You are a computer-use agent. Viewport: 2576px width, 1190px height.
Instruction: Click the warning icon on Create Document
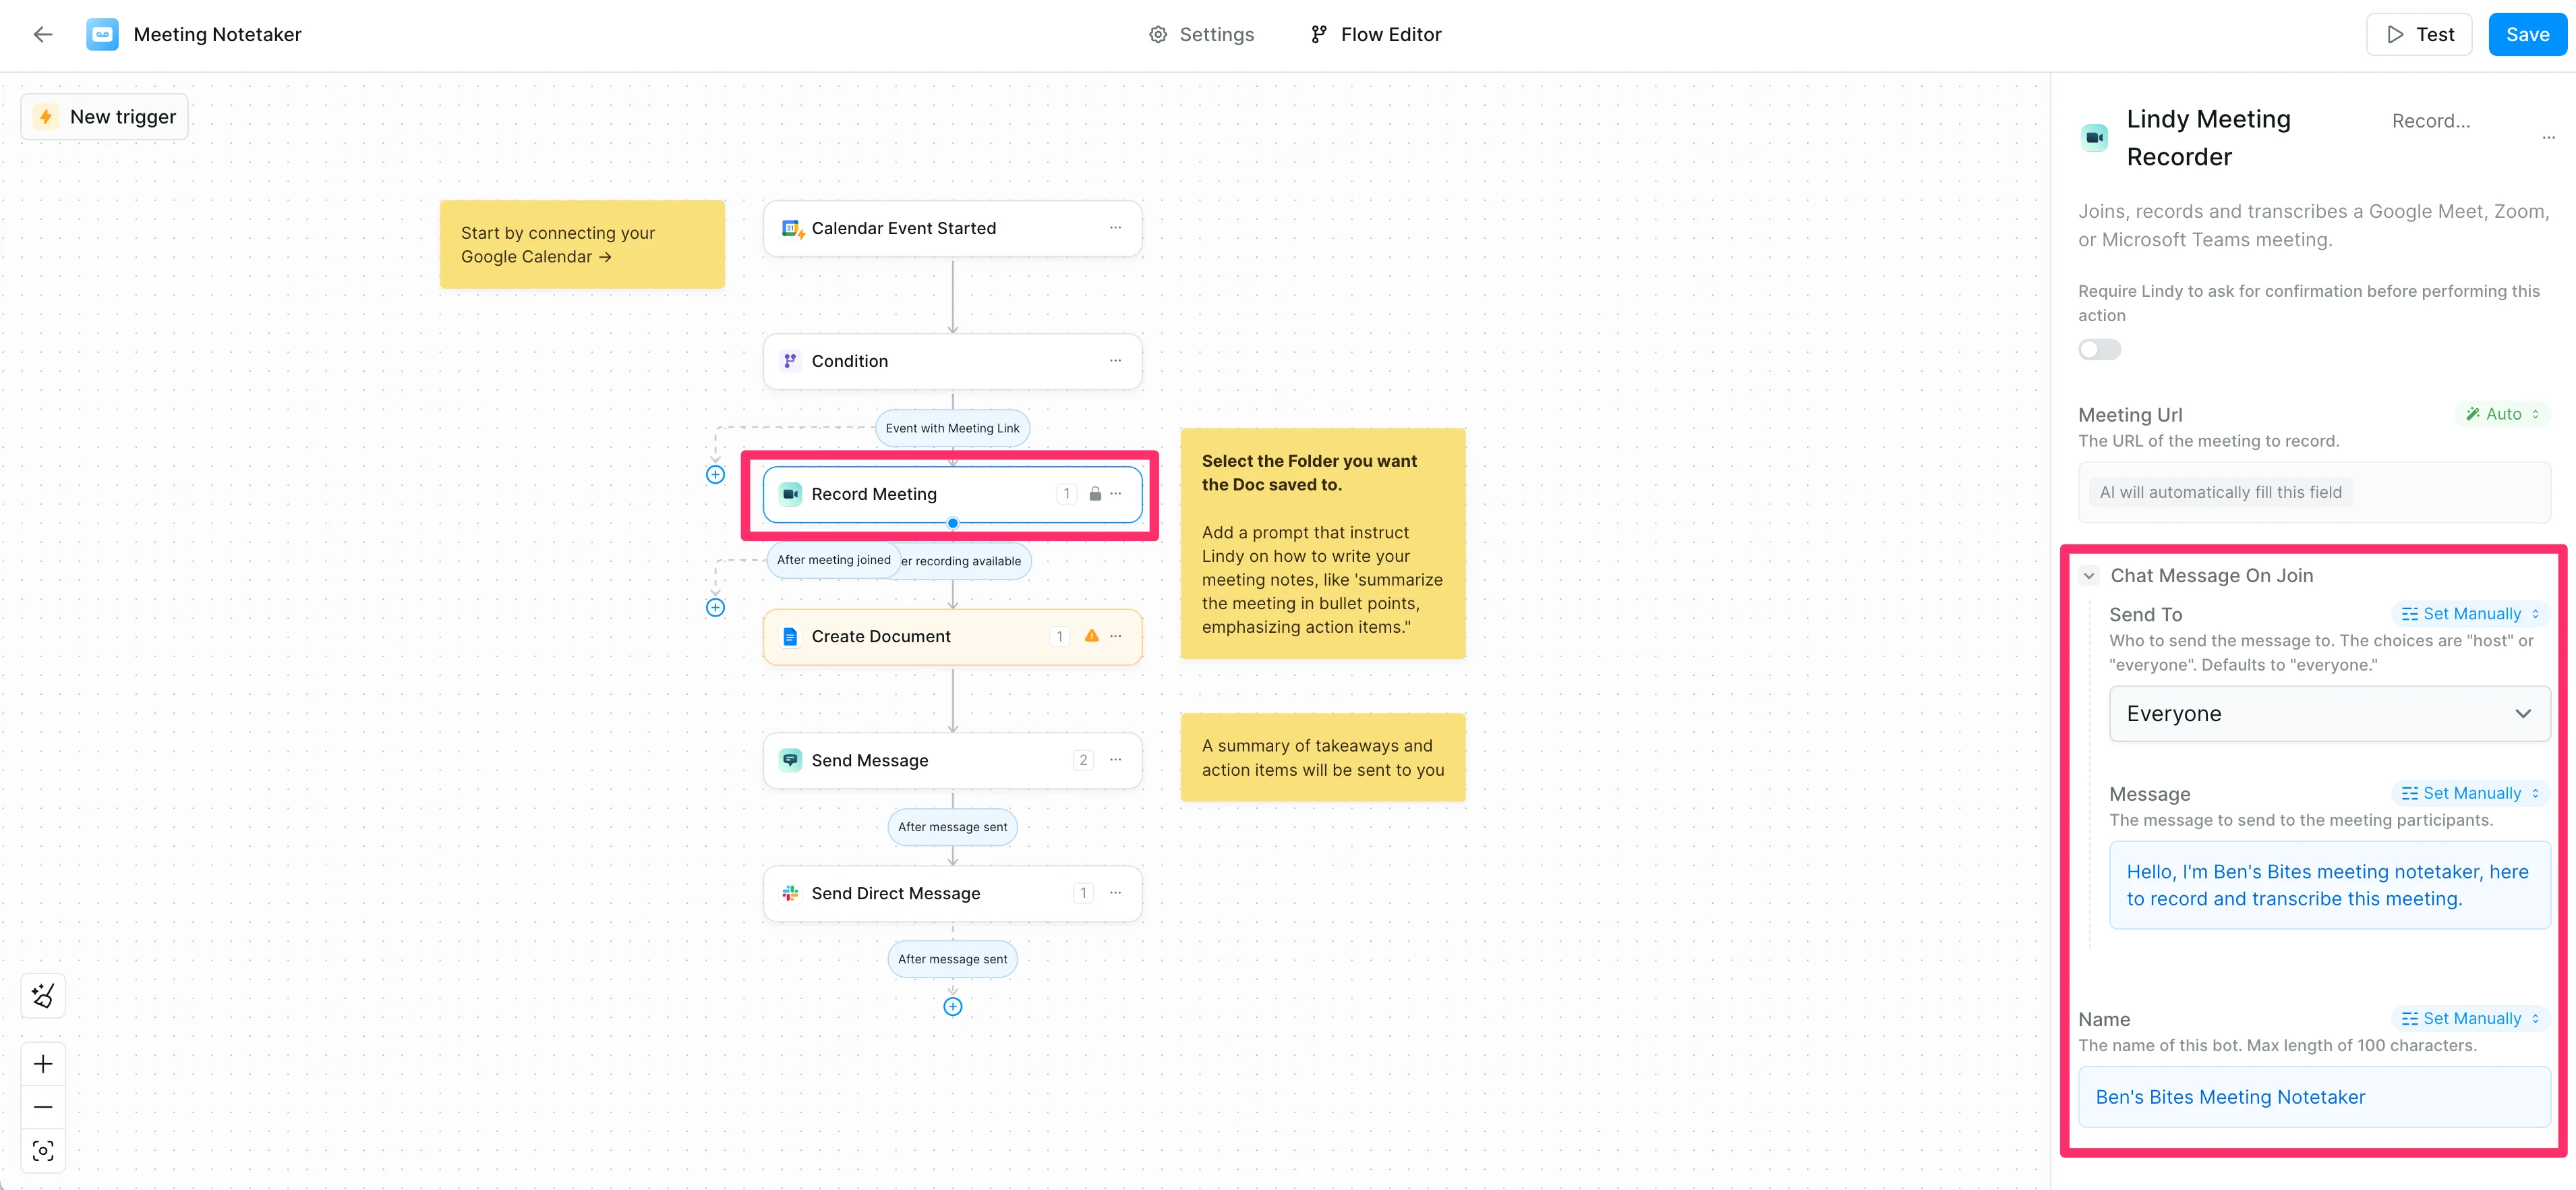tap(1091, 636)
